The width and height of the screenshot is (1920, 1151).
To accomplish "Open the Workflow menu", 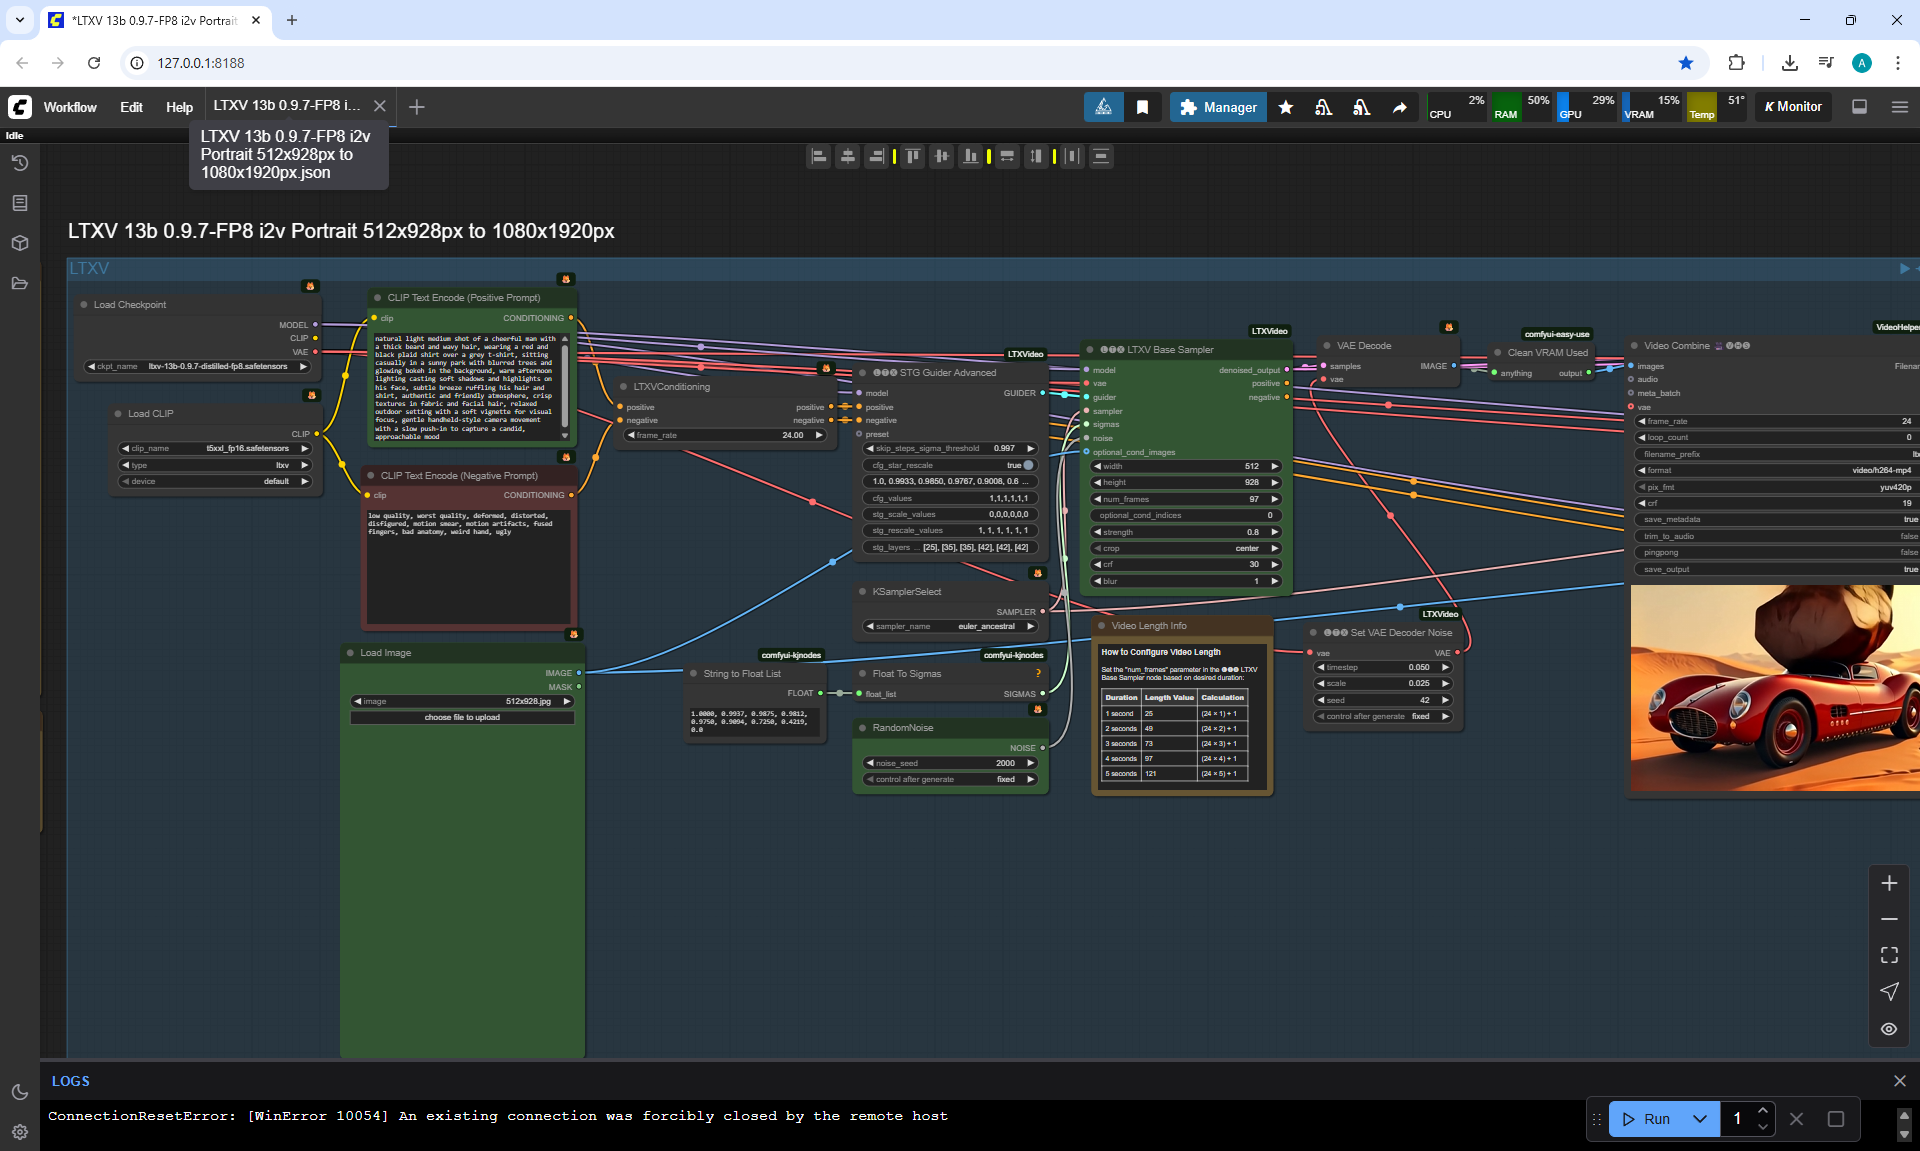I will [70, 107].
